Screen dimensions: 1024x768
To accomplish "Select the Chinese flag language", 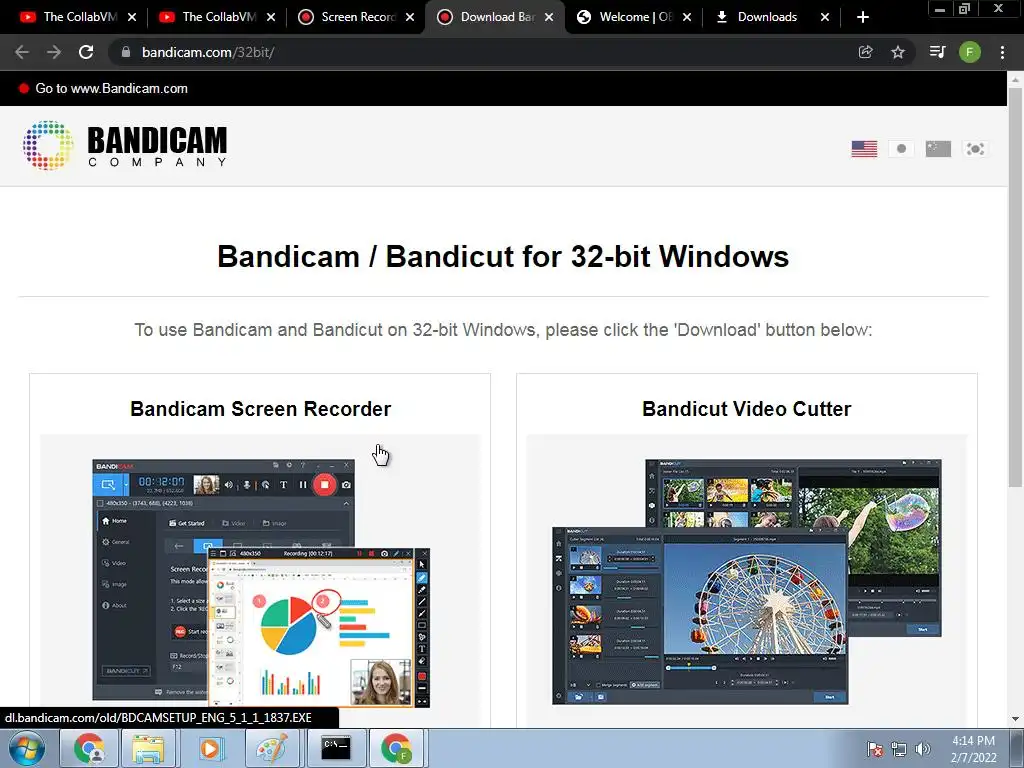I will click(938, 149).
